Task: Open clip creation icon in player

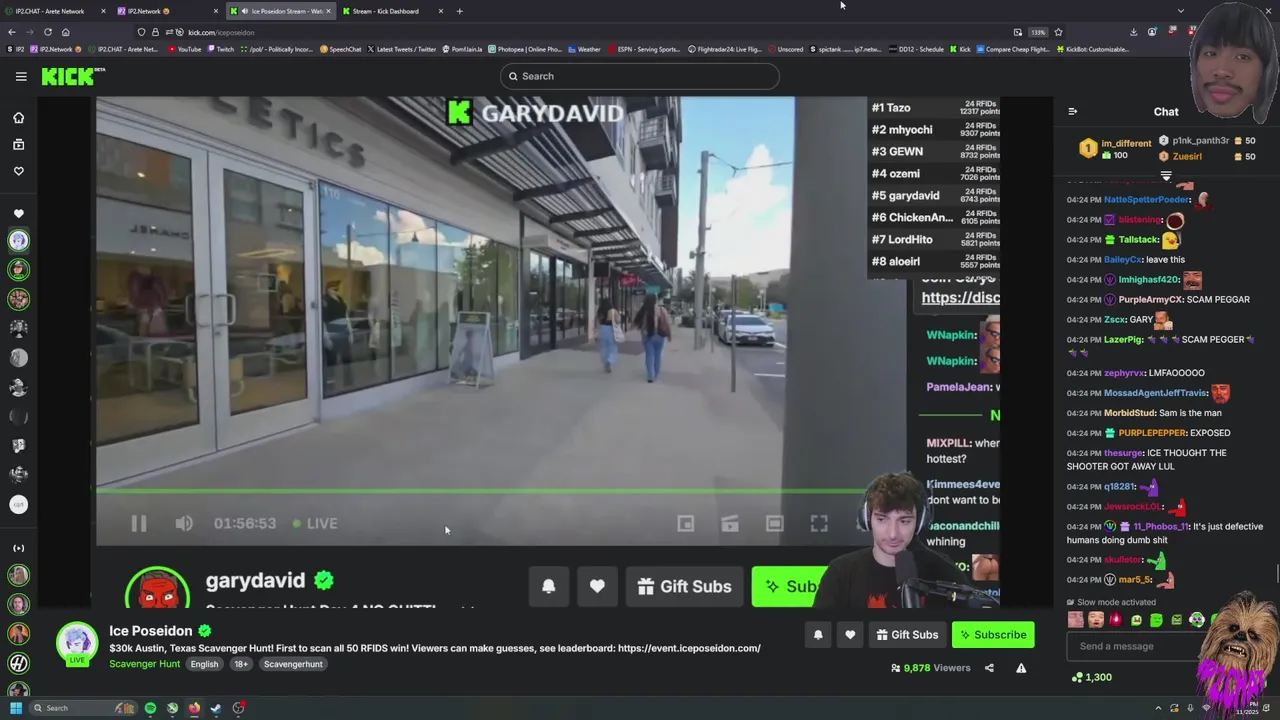Action: coord(730,523)
